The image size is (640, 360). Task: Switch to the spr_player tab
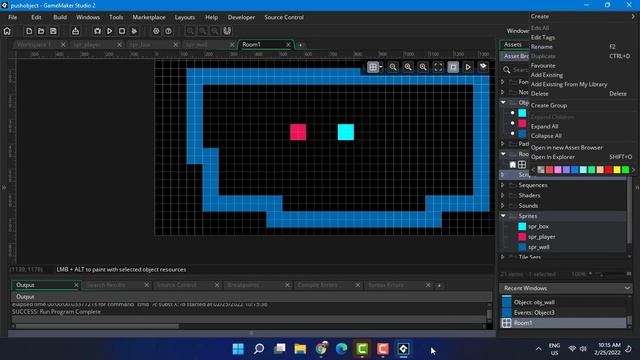87,44
